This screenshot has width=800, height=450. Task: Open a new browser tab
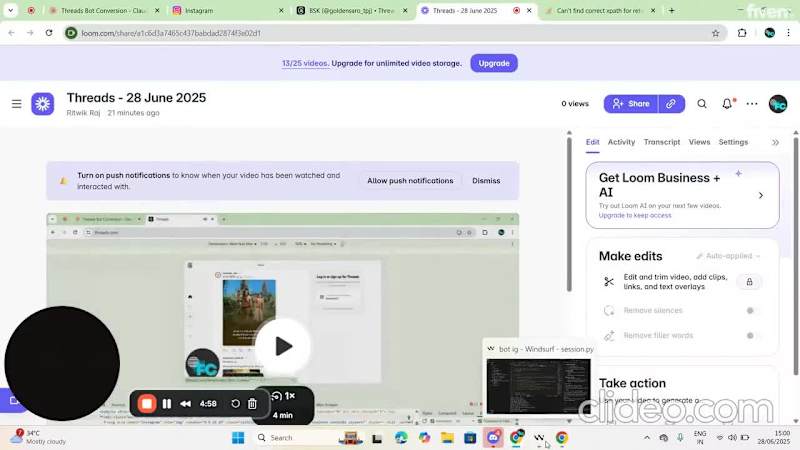(x=671, y=10)
